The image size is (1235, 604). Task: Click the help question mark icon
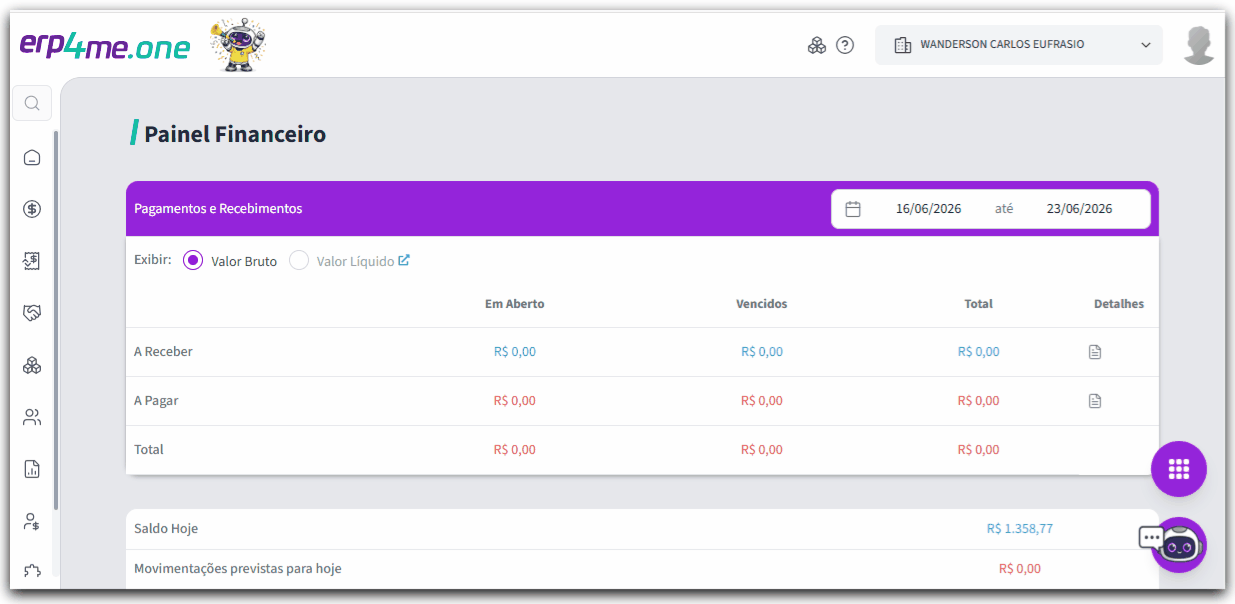pos(845,45)
